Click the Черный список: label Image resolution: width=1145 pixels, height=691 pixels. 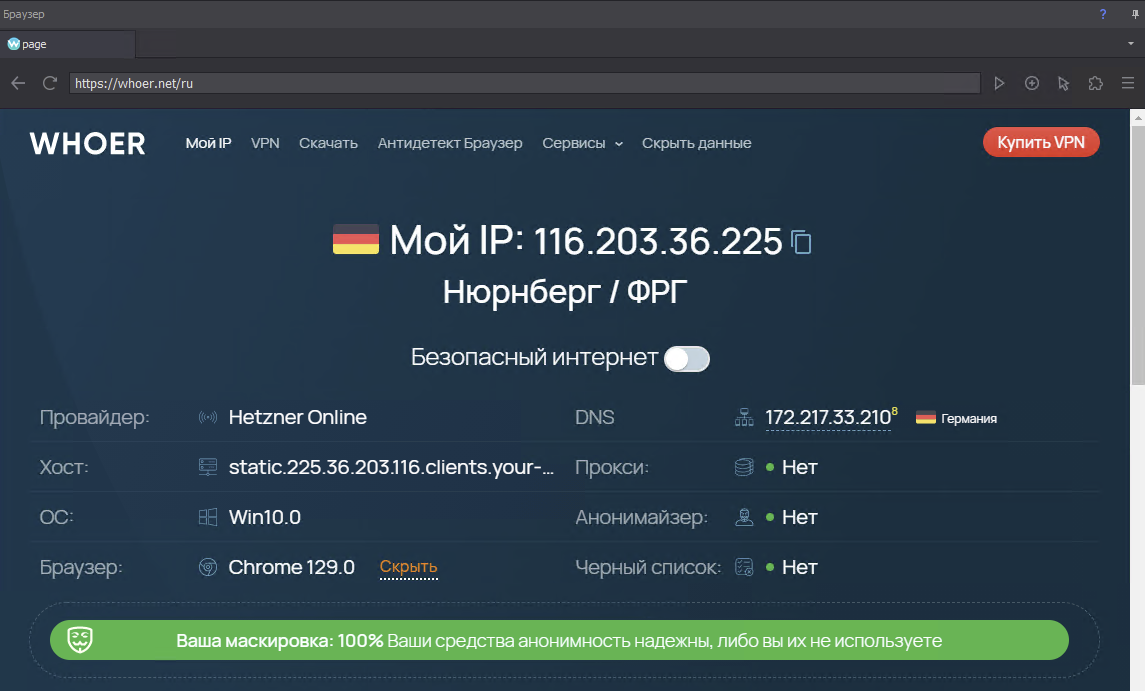[x=648, y=567]
